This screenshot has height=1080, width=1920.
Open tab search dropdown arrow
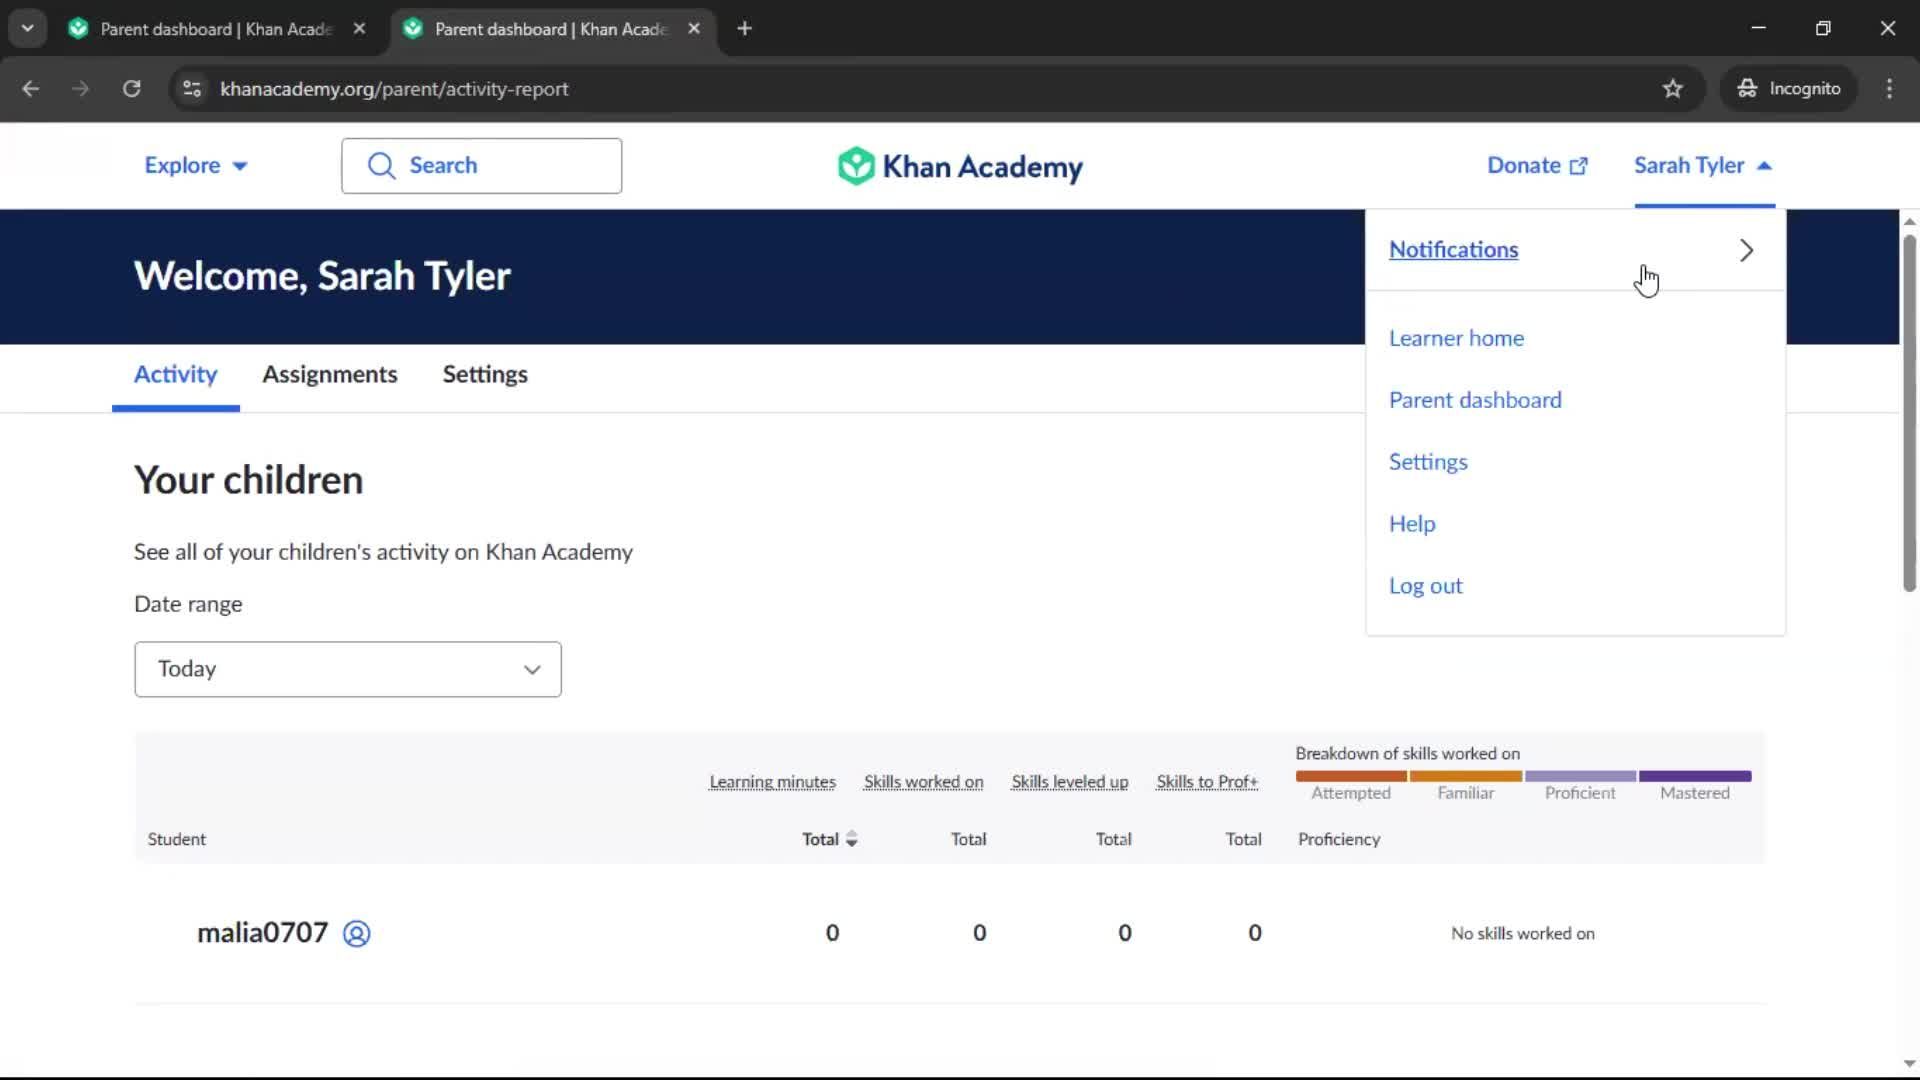tap(28, 29)
